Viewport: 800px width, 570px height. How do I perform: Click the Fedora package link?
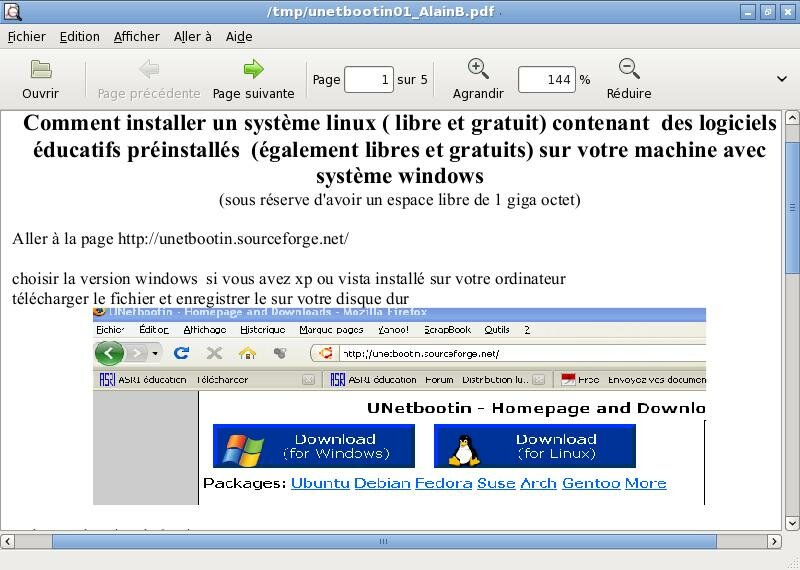click(443, 483)
